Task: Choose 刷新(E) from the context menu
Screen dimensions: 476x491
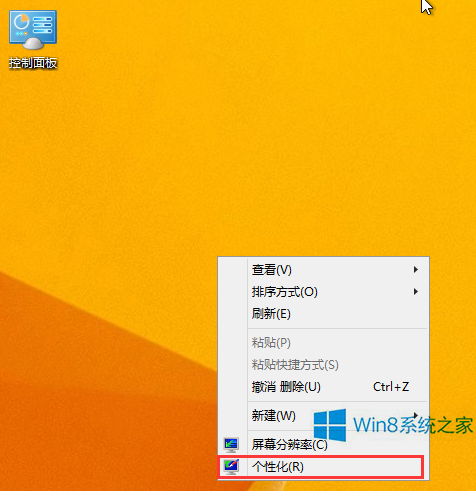Action: point(323,314)
